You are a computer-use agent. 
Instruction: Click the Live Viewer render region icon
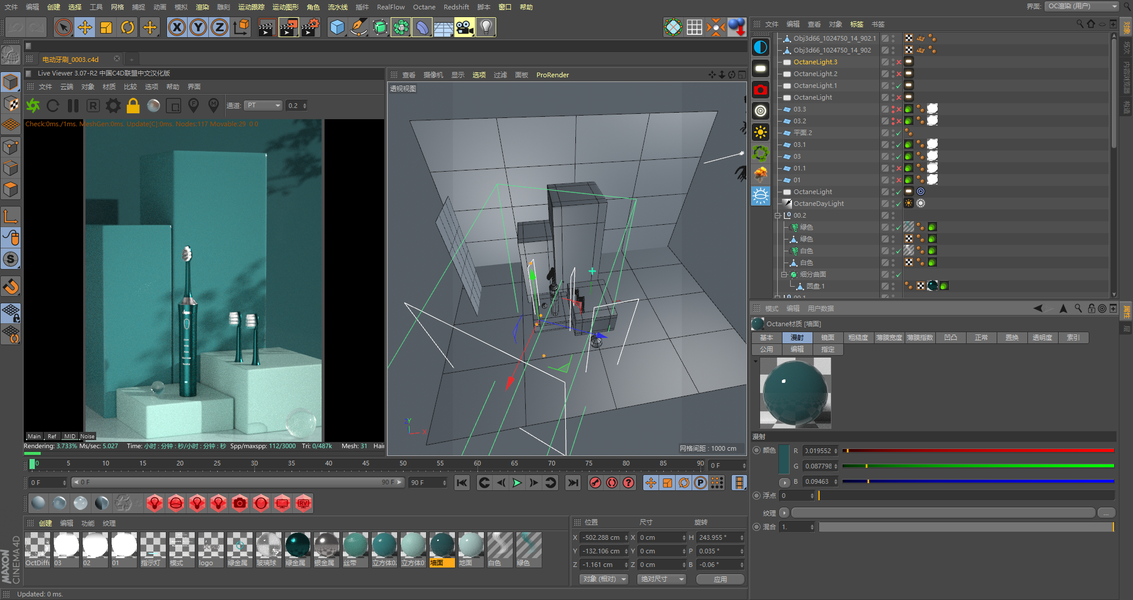(173, 106)
